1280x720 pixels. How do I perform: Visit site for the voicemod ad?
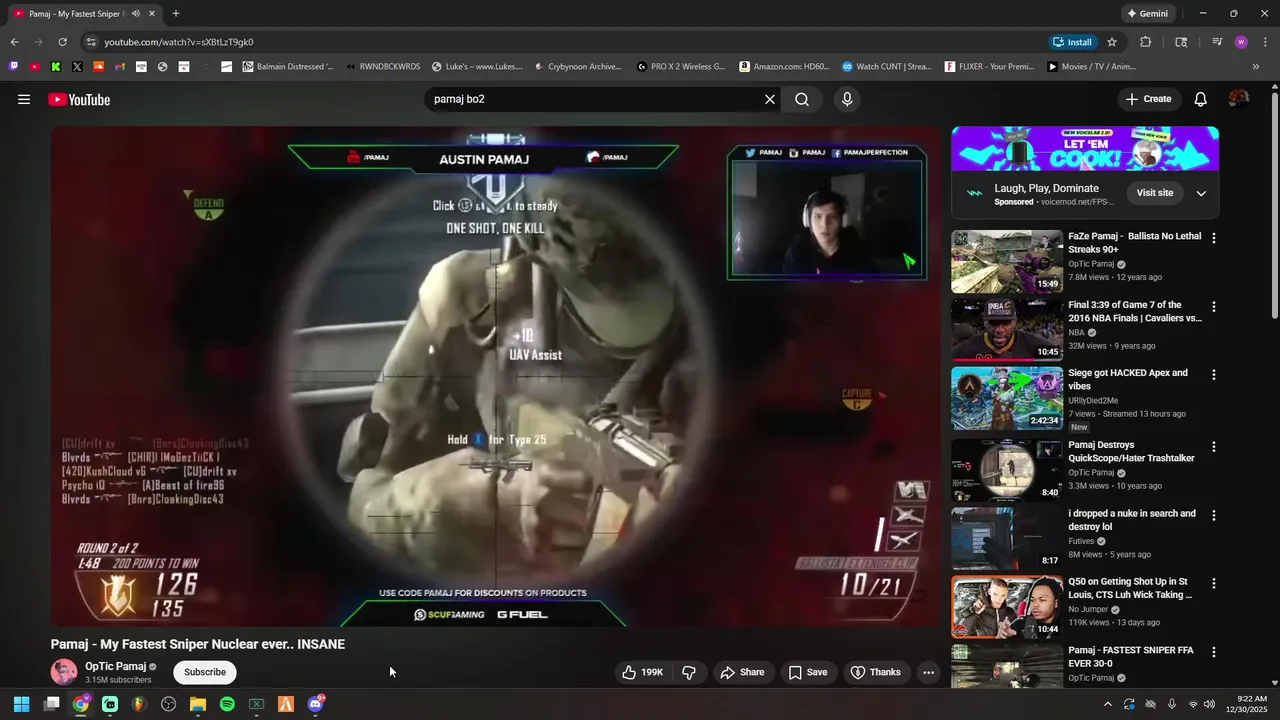(1155, 193)
